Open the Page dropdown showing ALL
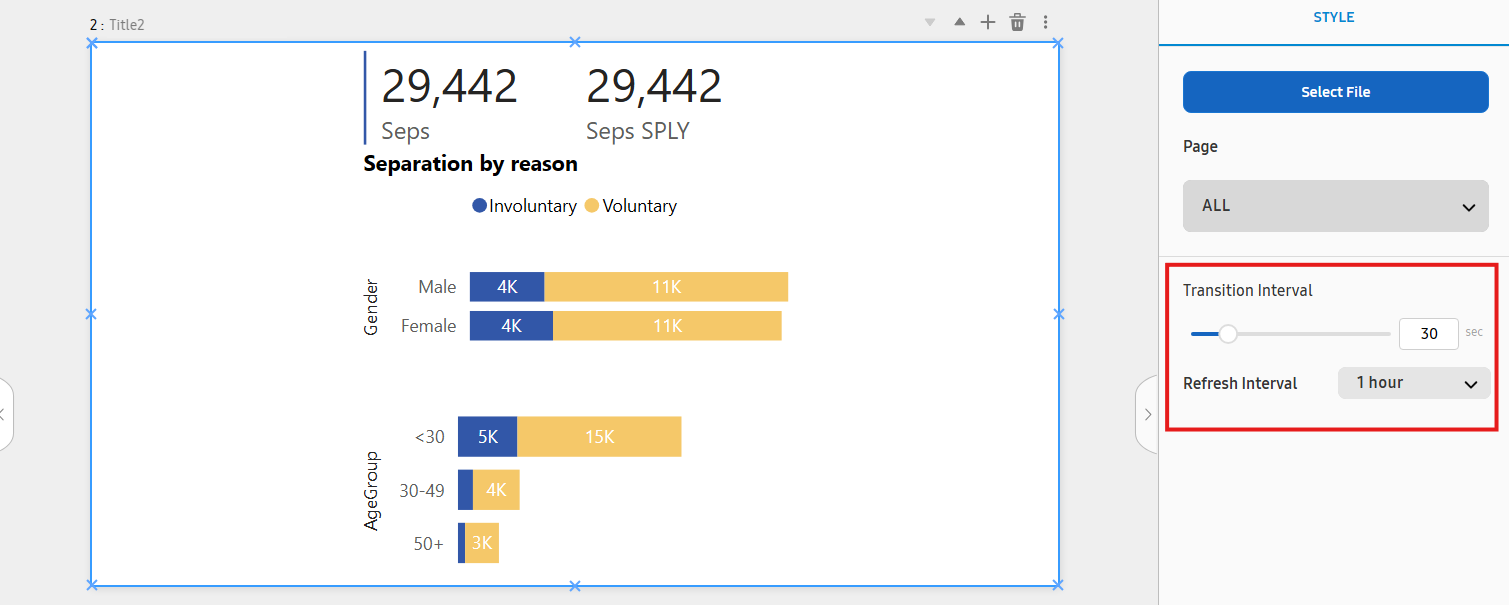Image resolution: width=1509 pixels, height=605 pixels. pyautogui.click(x=1335, y=206)
